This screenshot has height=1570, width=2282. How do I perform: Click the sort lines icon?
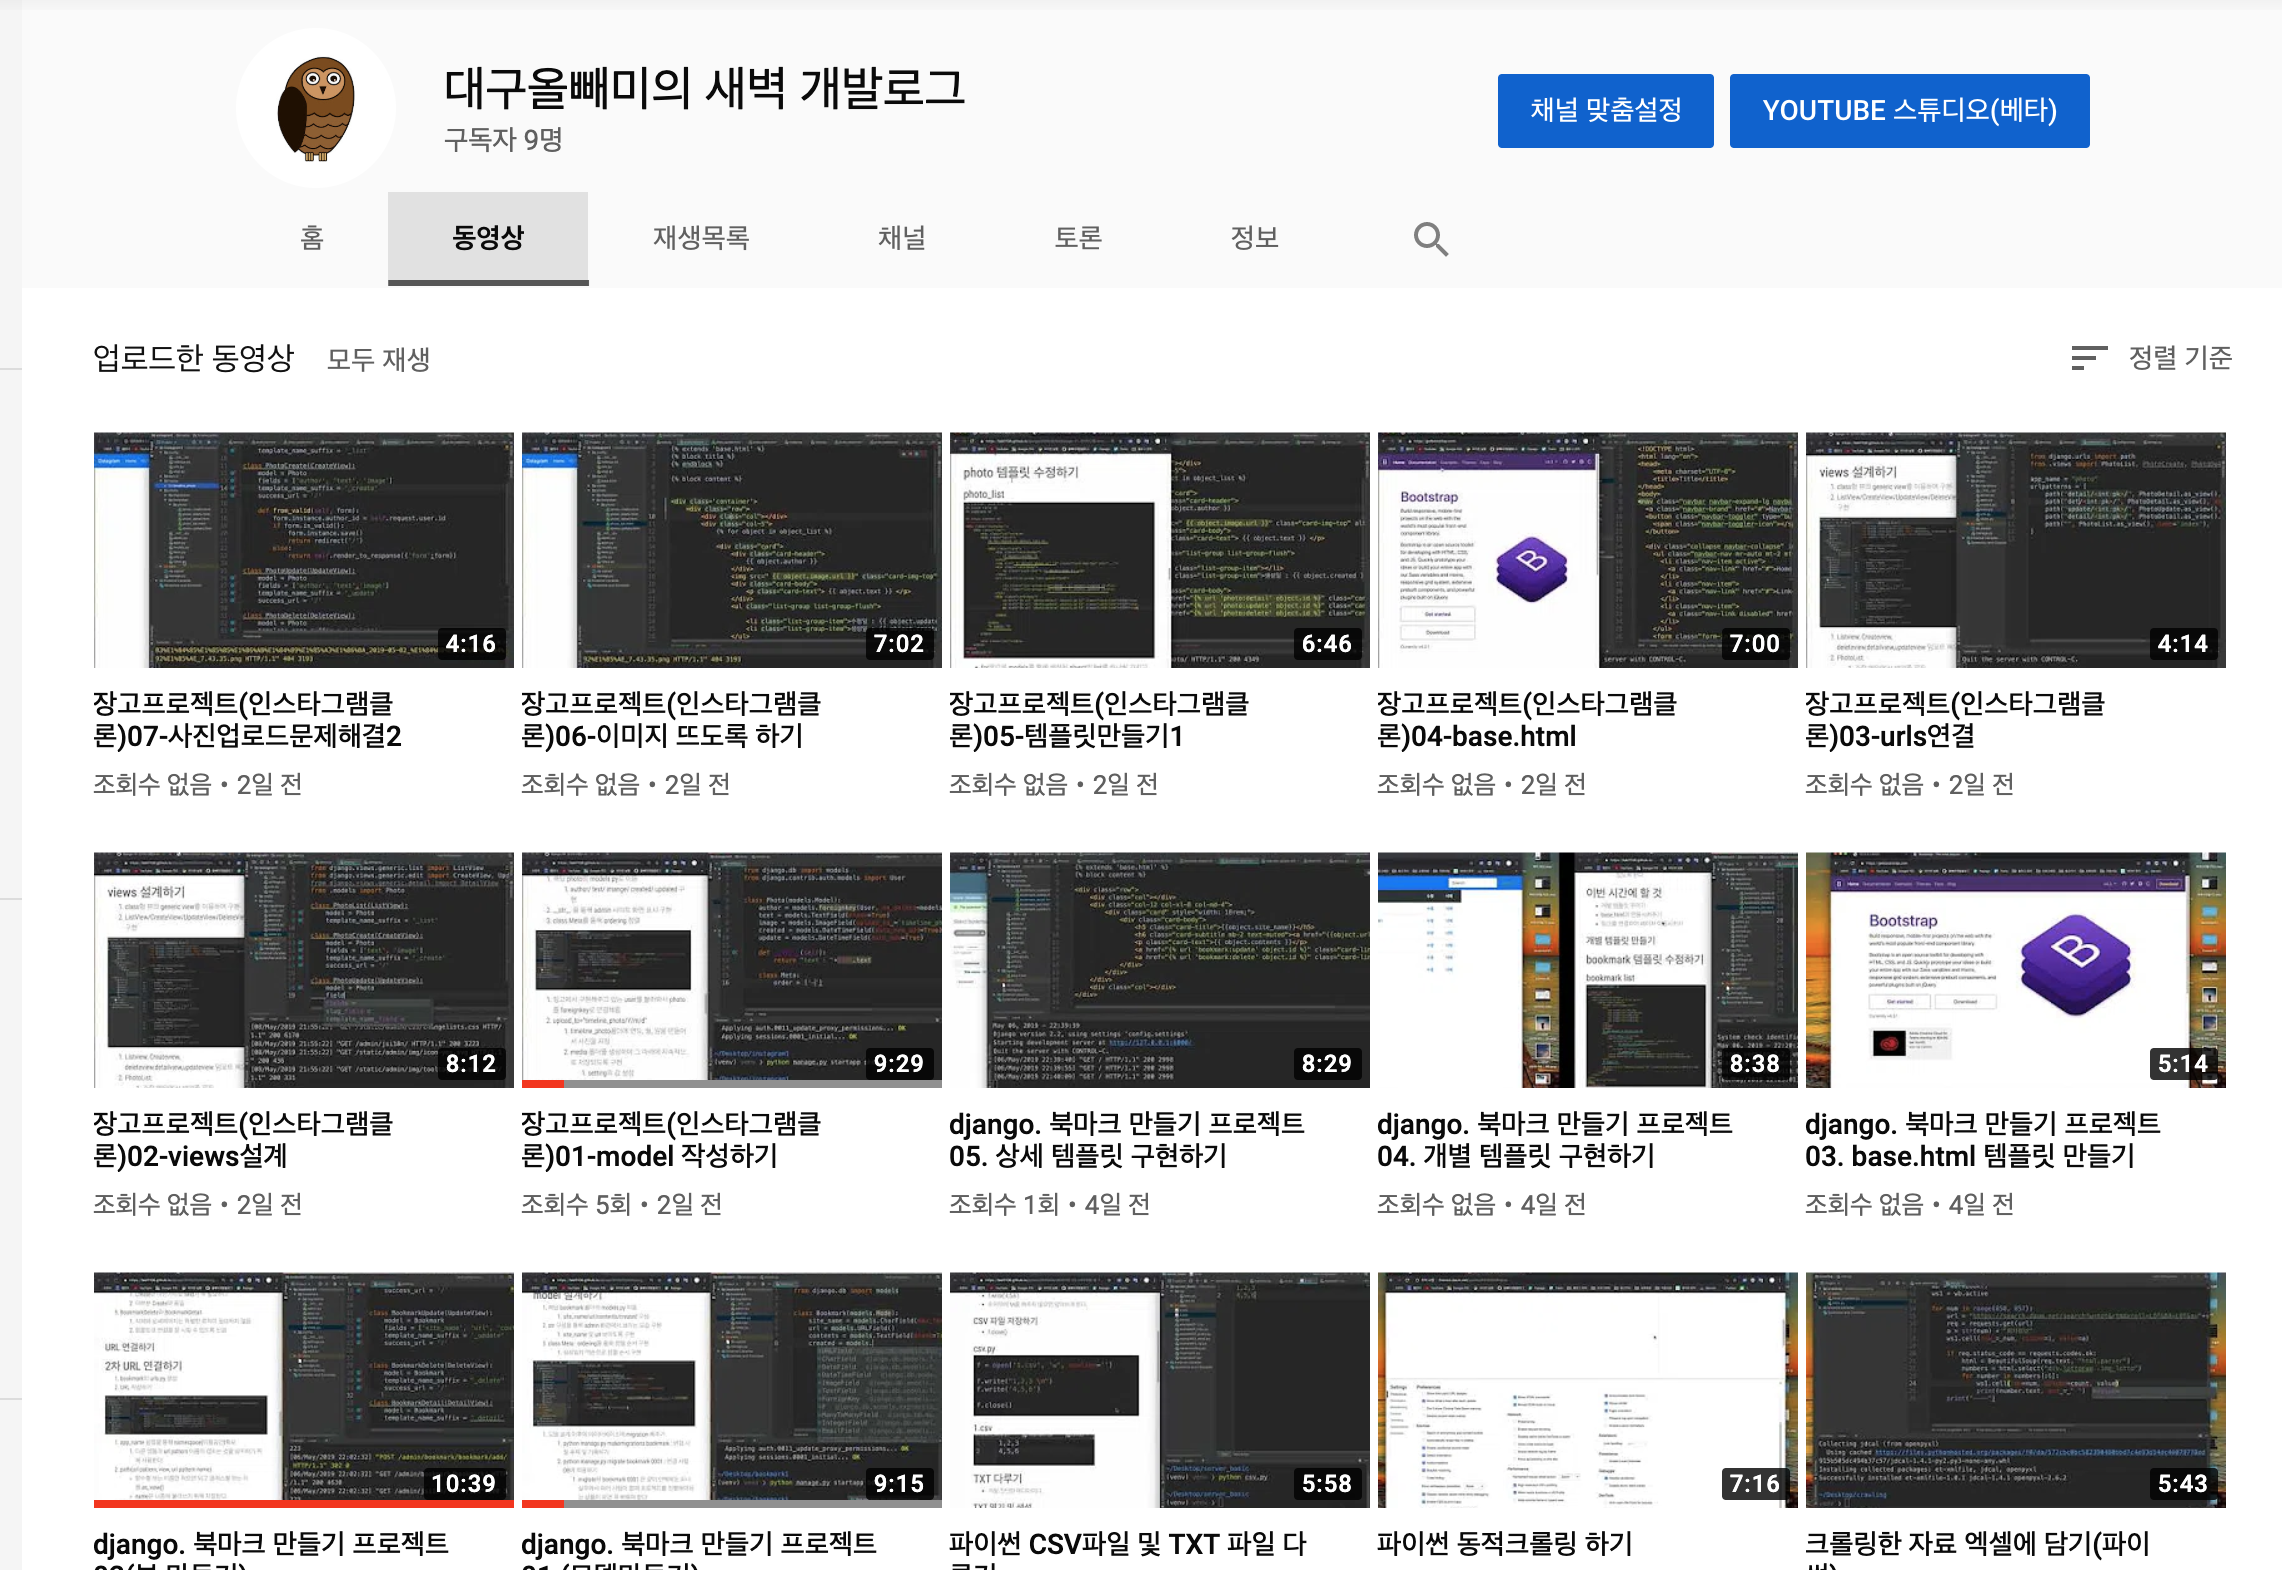2088,358
